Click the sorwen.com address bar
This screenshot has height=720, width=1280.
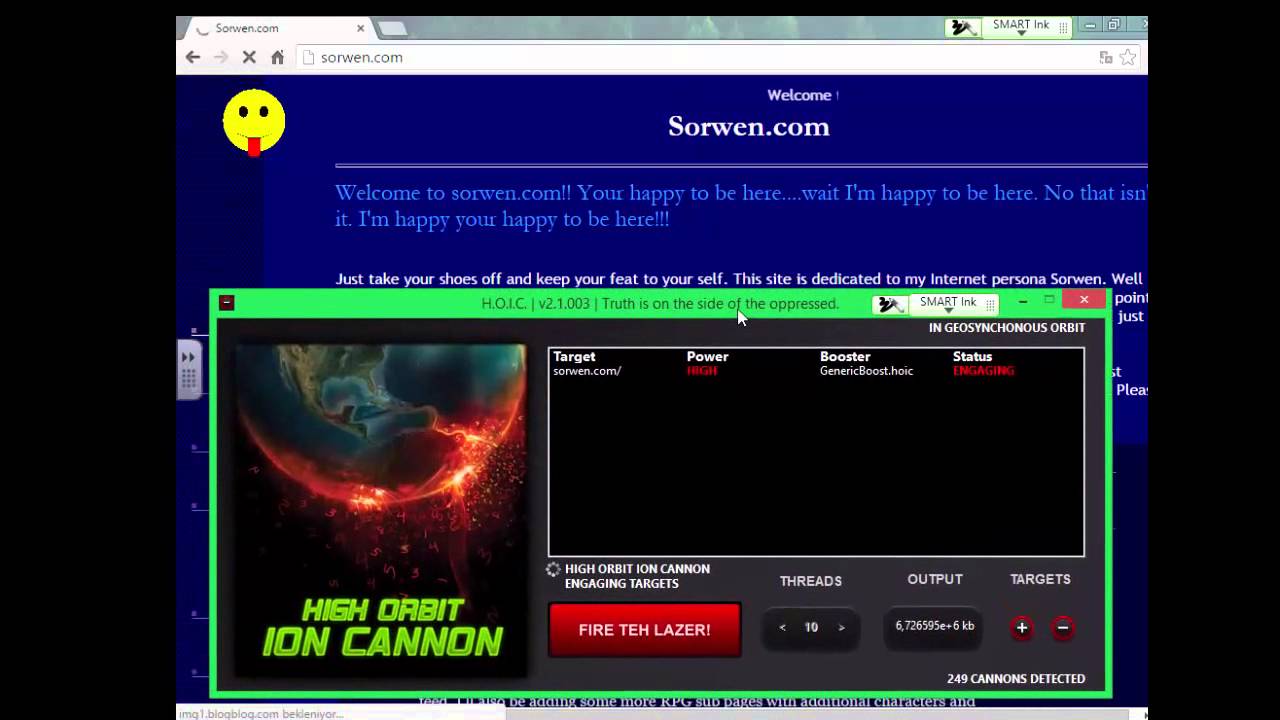click(700, 58)
